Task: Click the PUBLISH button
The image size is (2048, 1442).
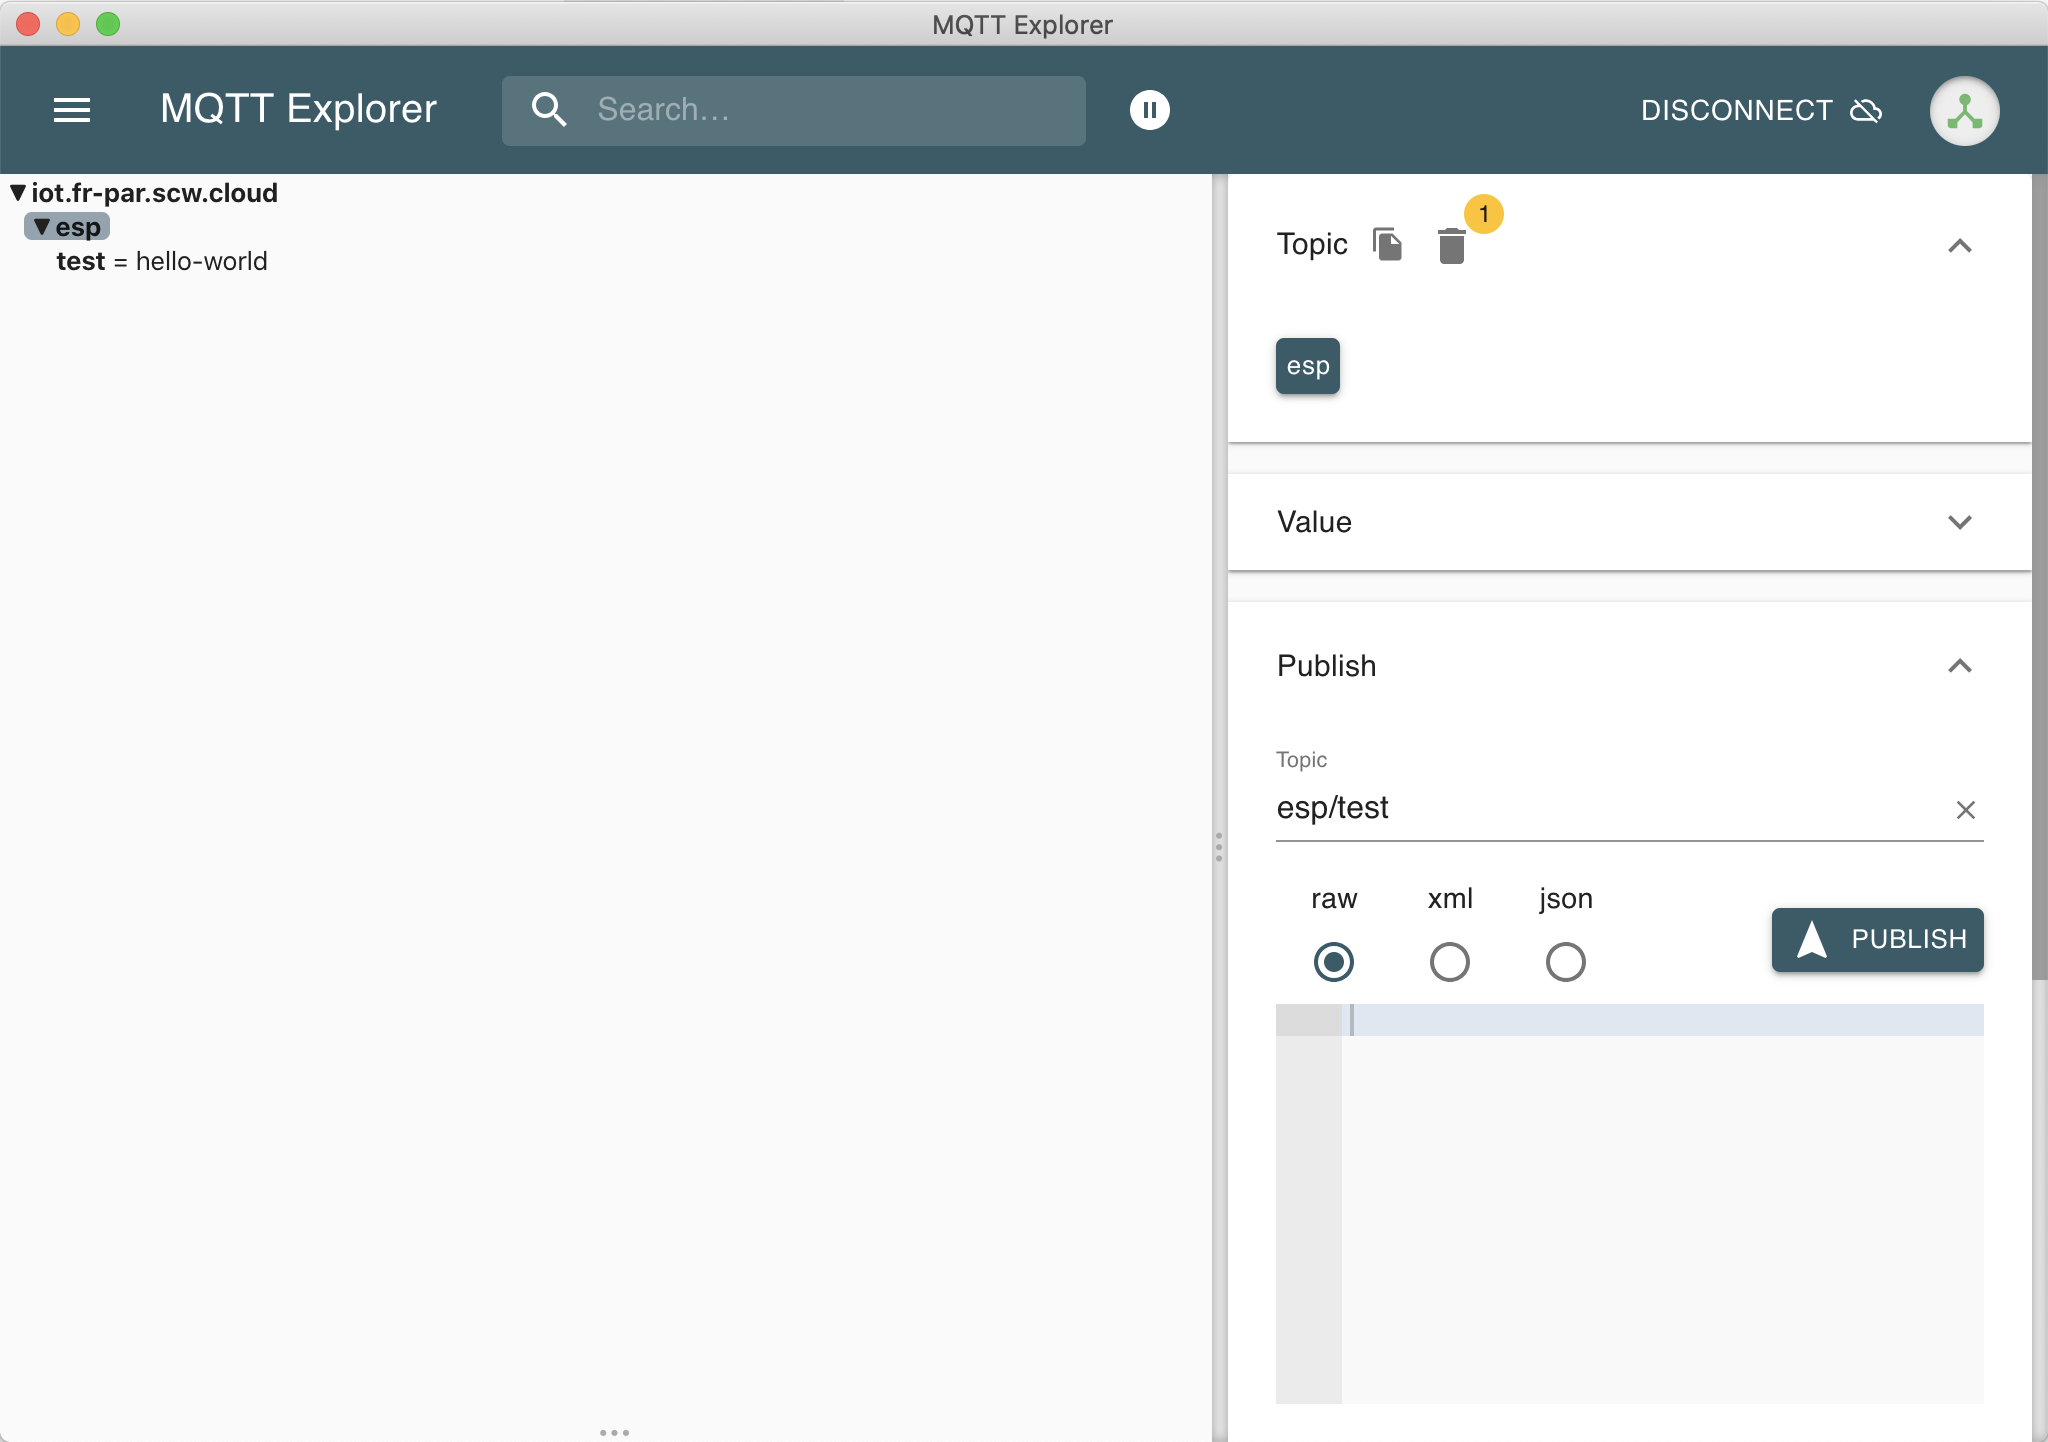Action: point(1877,939)
